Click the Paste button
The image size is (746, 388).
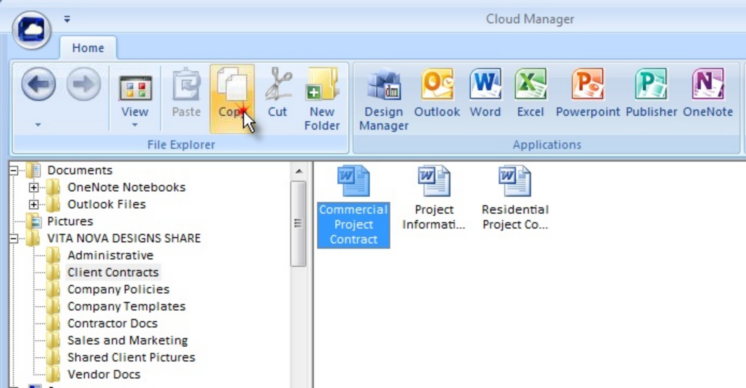pyautogui.click(x=186, y=94)
